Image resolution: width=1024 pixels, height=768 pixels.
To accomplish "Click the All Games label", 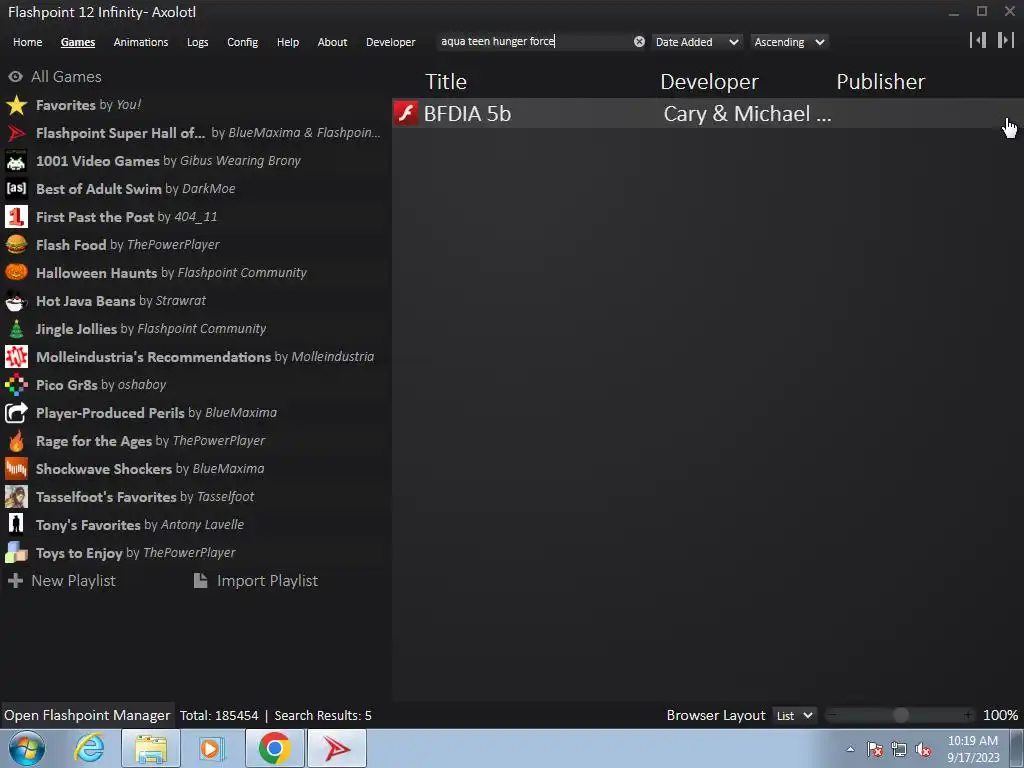I will [67, 77].
